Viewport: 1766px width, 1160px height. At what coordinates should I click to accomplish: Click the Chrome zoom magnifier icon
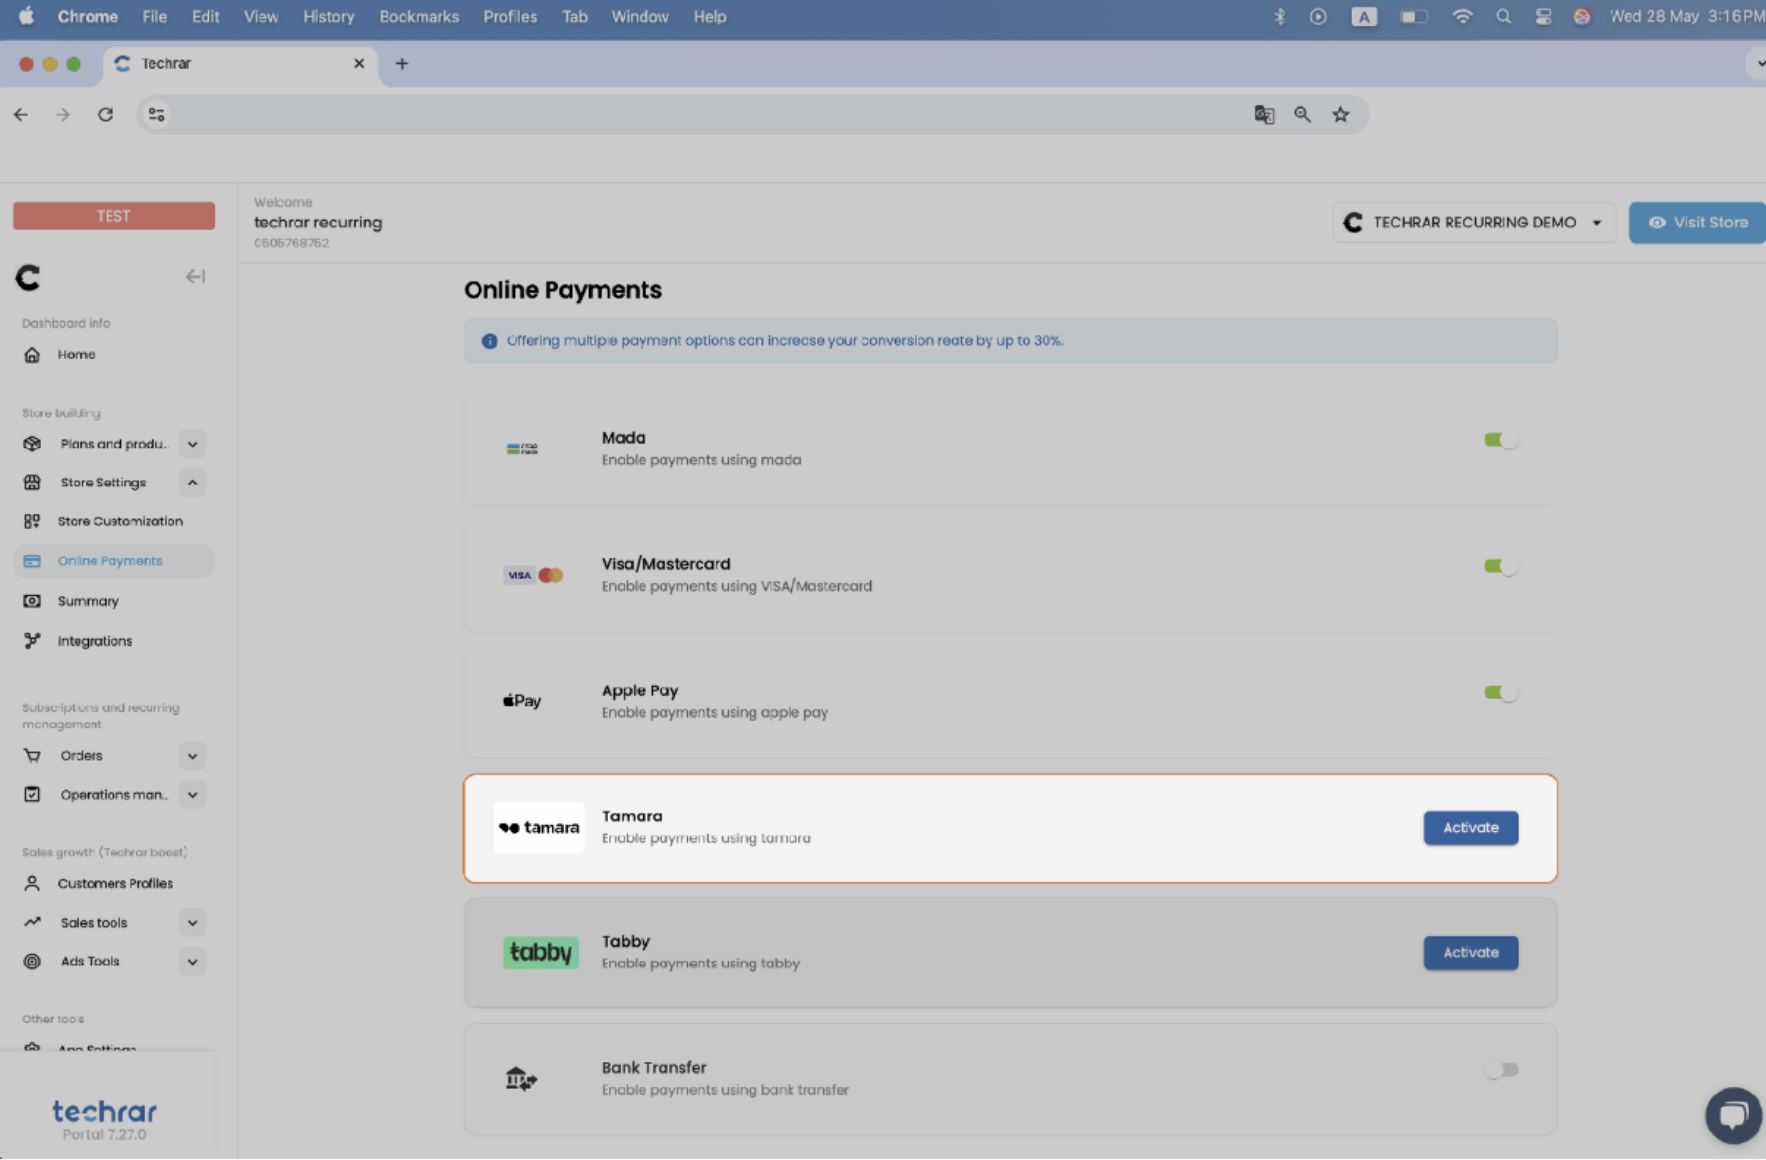[x=1302, y=115]
